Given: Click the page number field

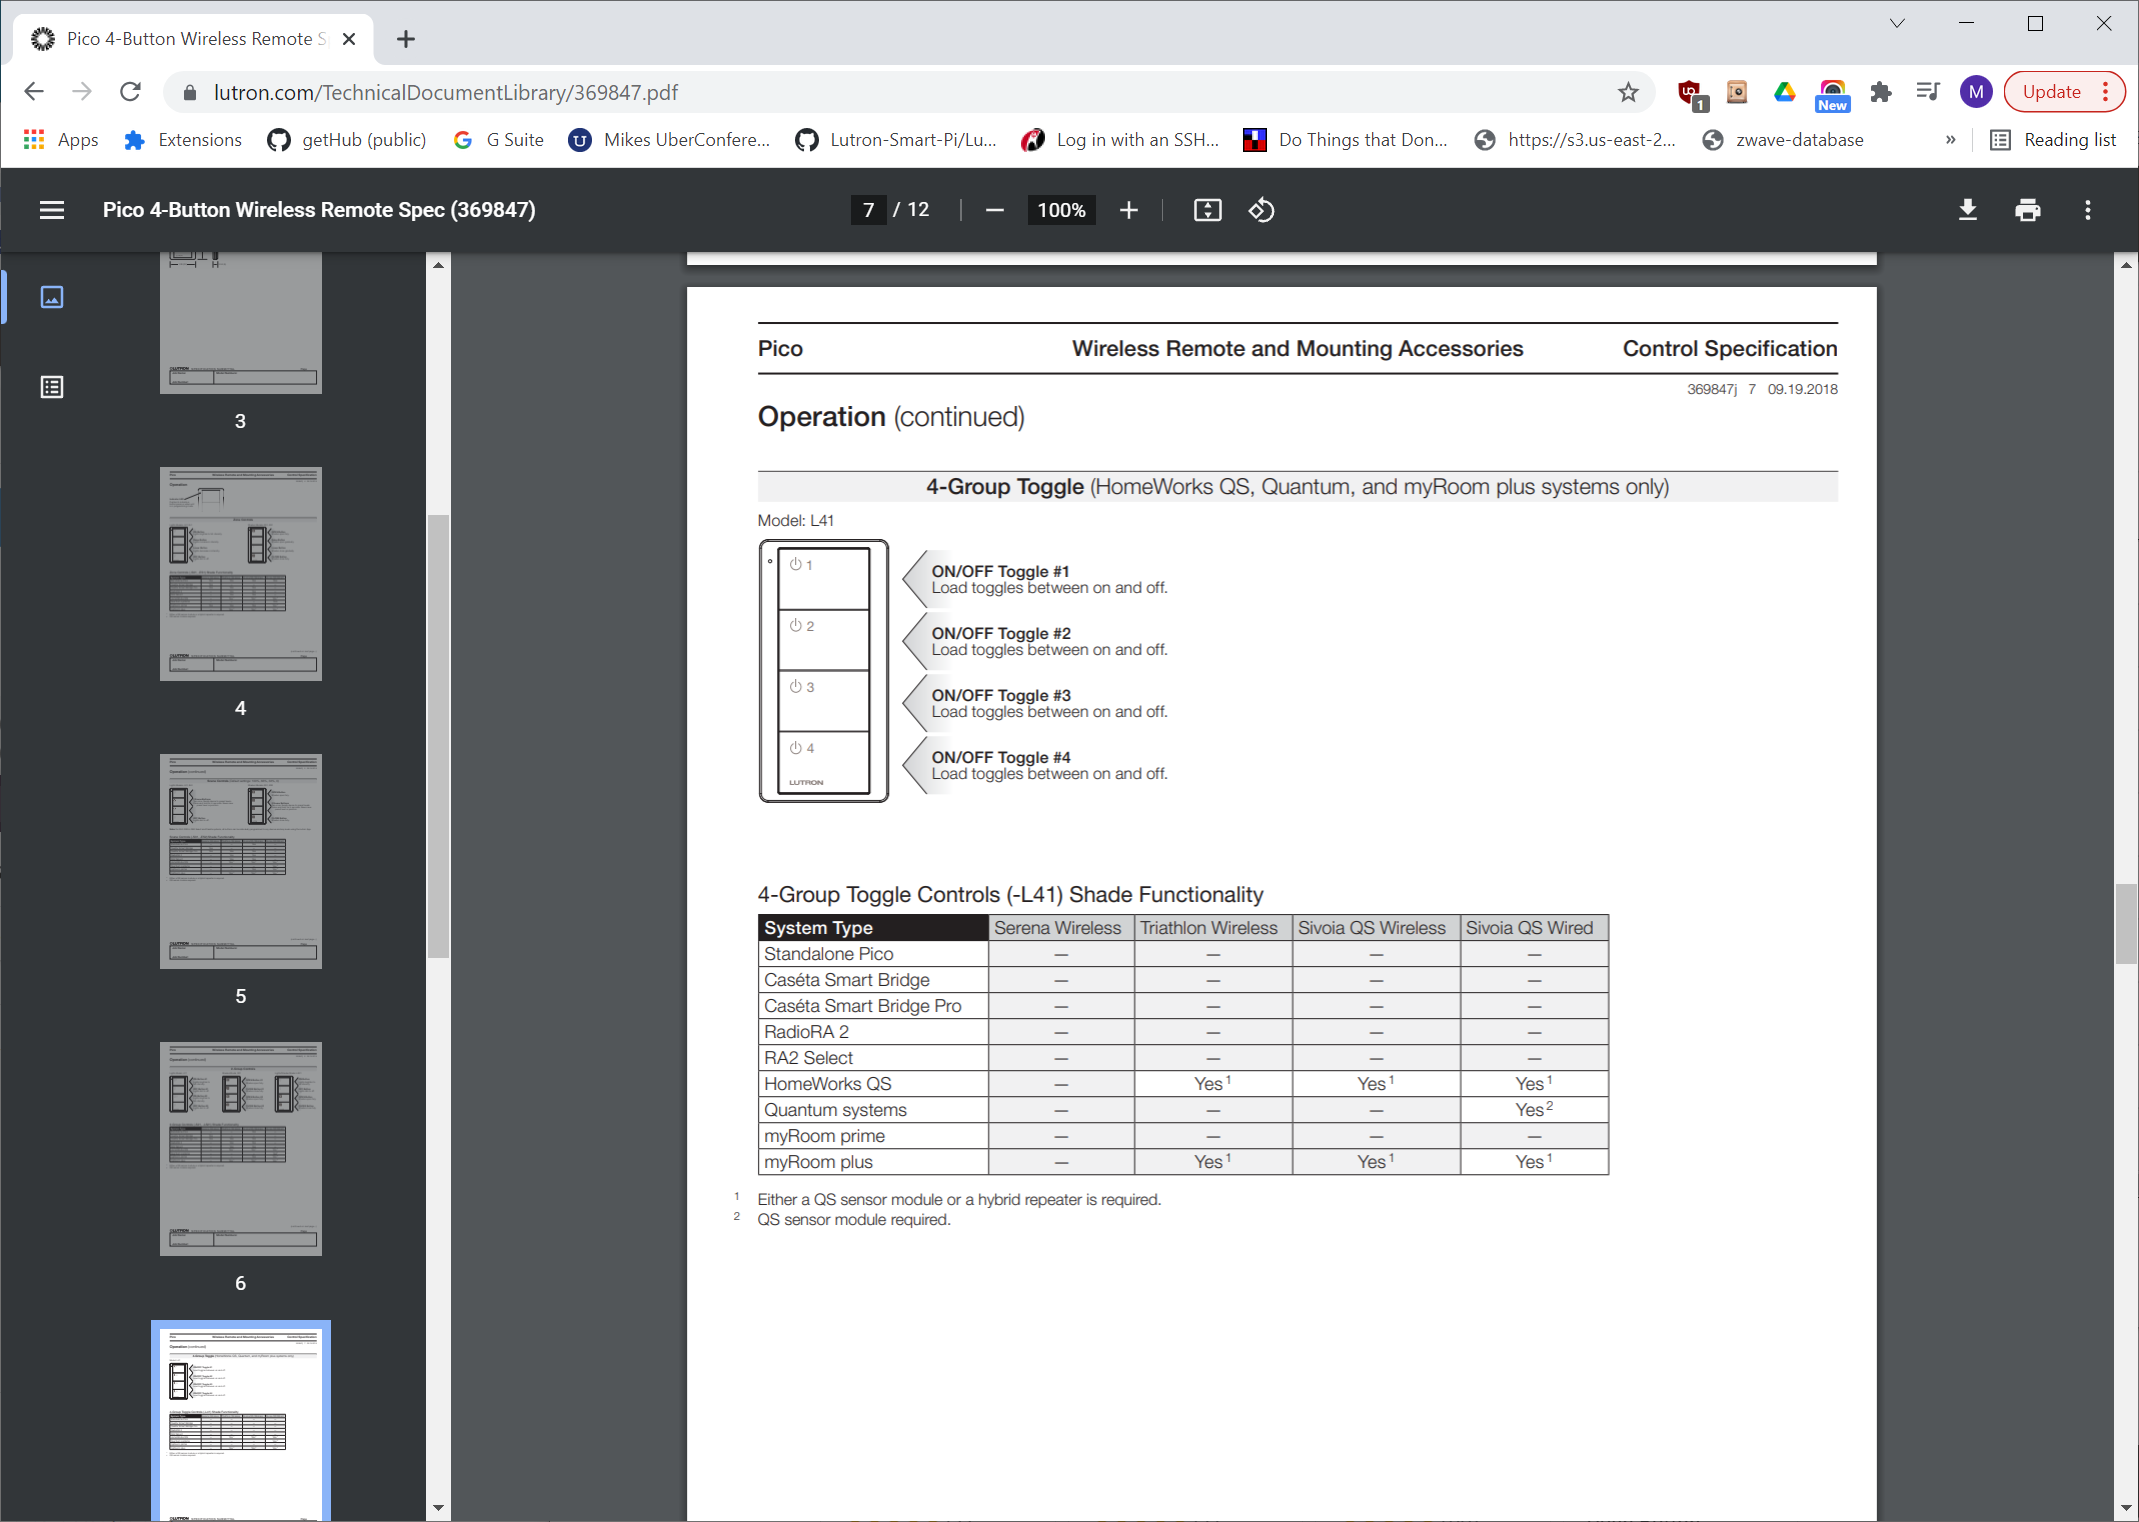Looking at the screenshot, I should pyautogui.click(x=868, y=210).
